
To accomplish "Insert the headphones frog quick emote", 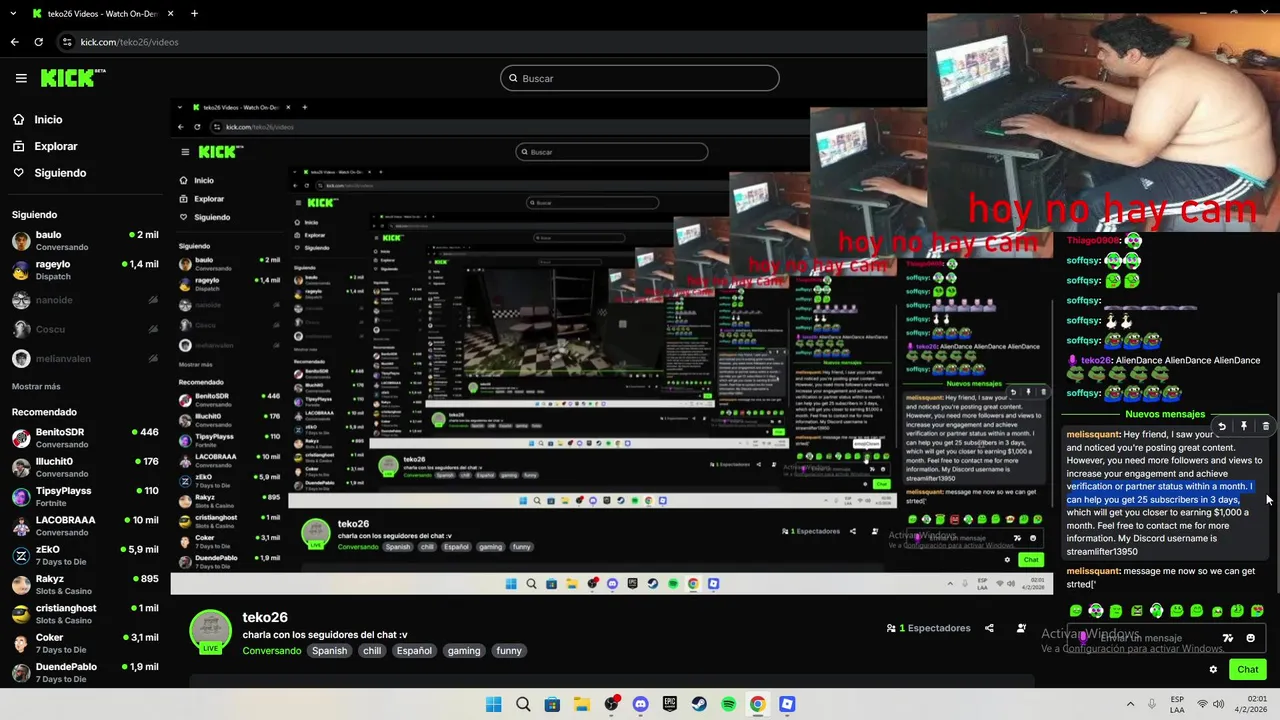I will point(1156,610).
